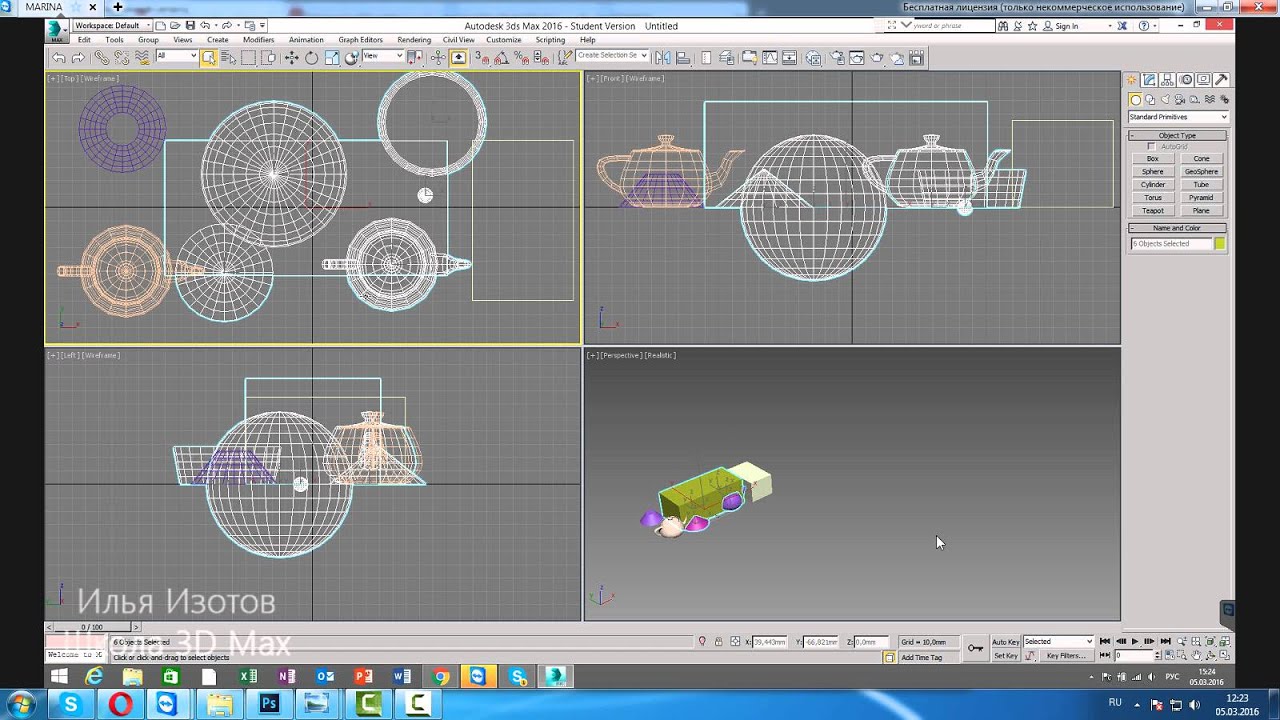Switch to Lights category in Create panel

click(x=1165, y=99)
